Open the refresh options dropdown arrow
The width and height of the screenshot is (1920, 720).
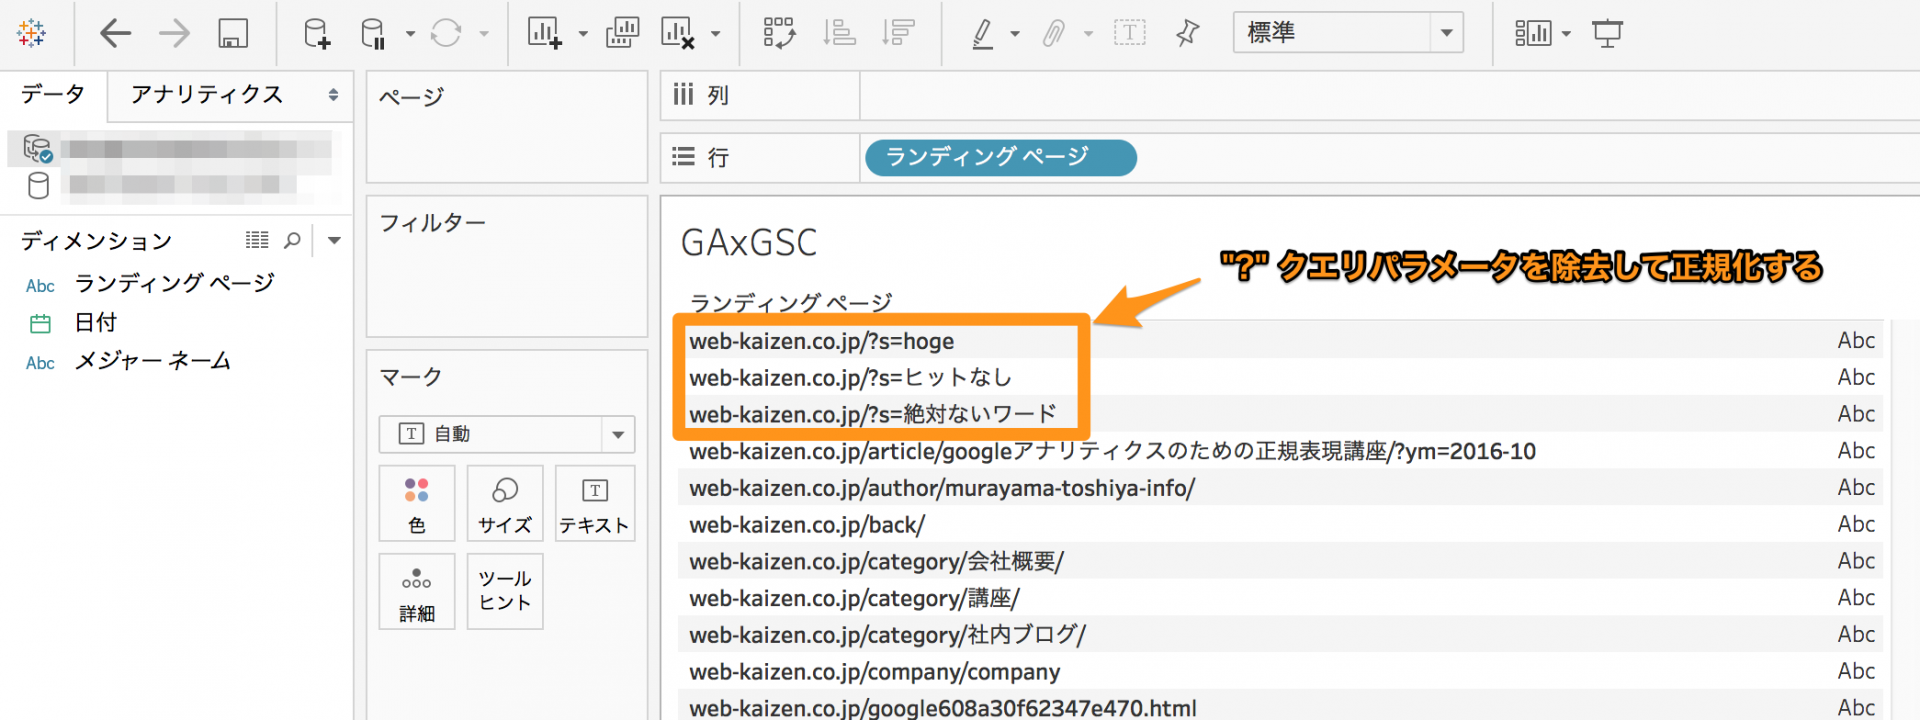point(484,34)
